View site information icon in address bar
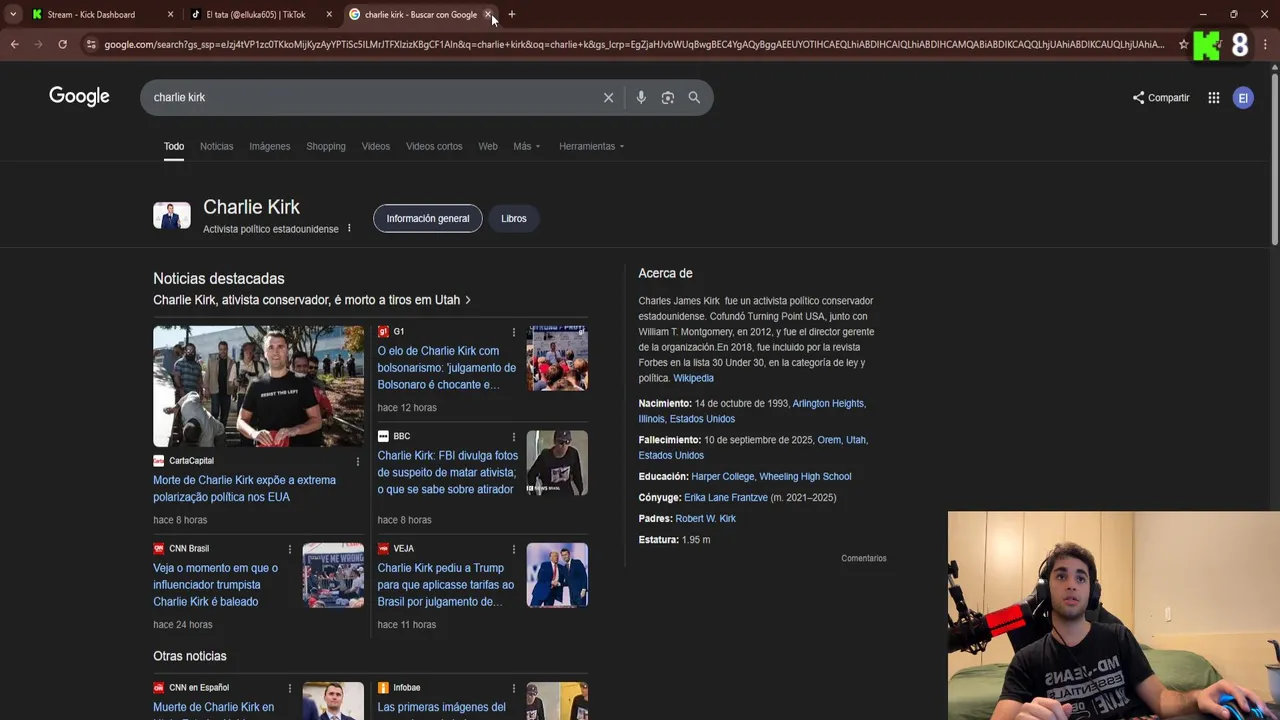 pos(91,44)
